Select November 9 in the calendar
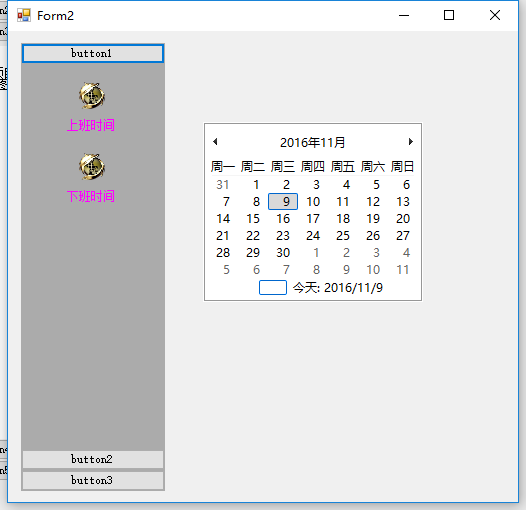This screenshot has width=526, height=510. point(283,202)
